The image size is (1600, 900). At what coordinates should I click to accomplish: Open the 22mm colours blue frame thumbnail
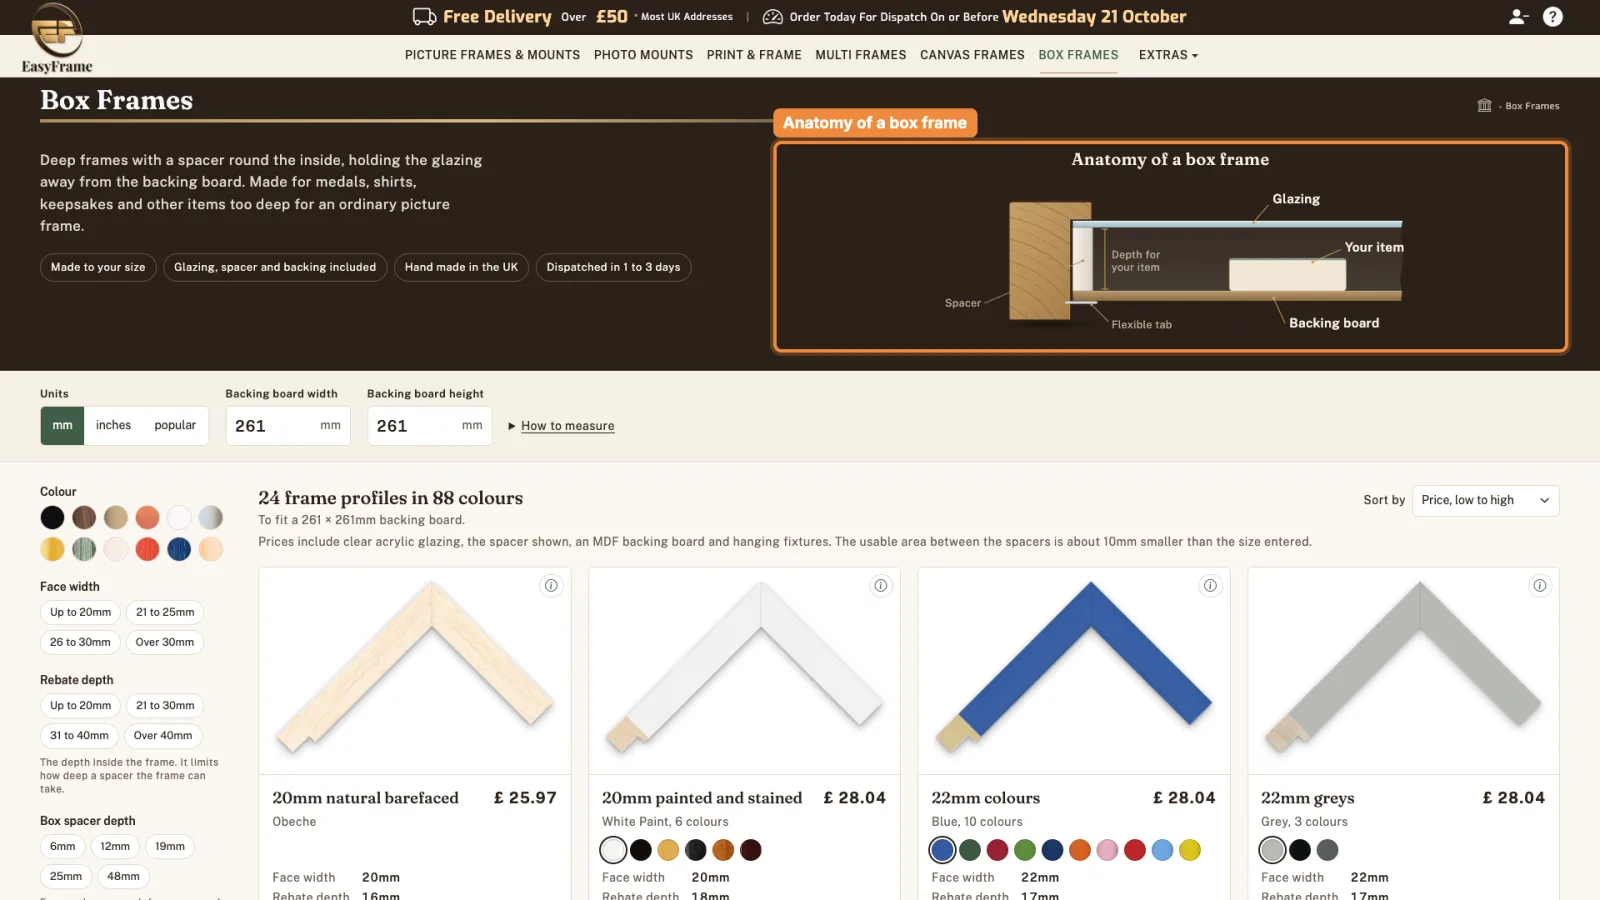[x=1074, y=671]
